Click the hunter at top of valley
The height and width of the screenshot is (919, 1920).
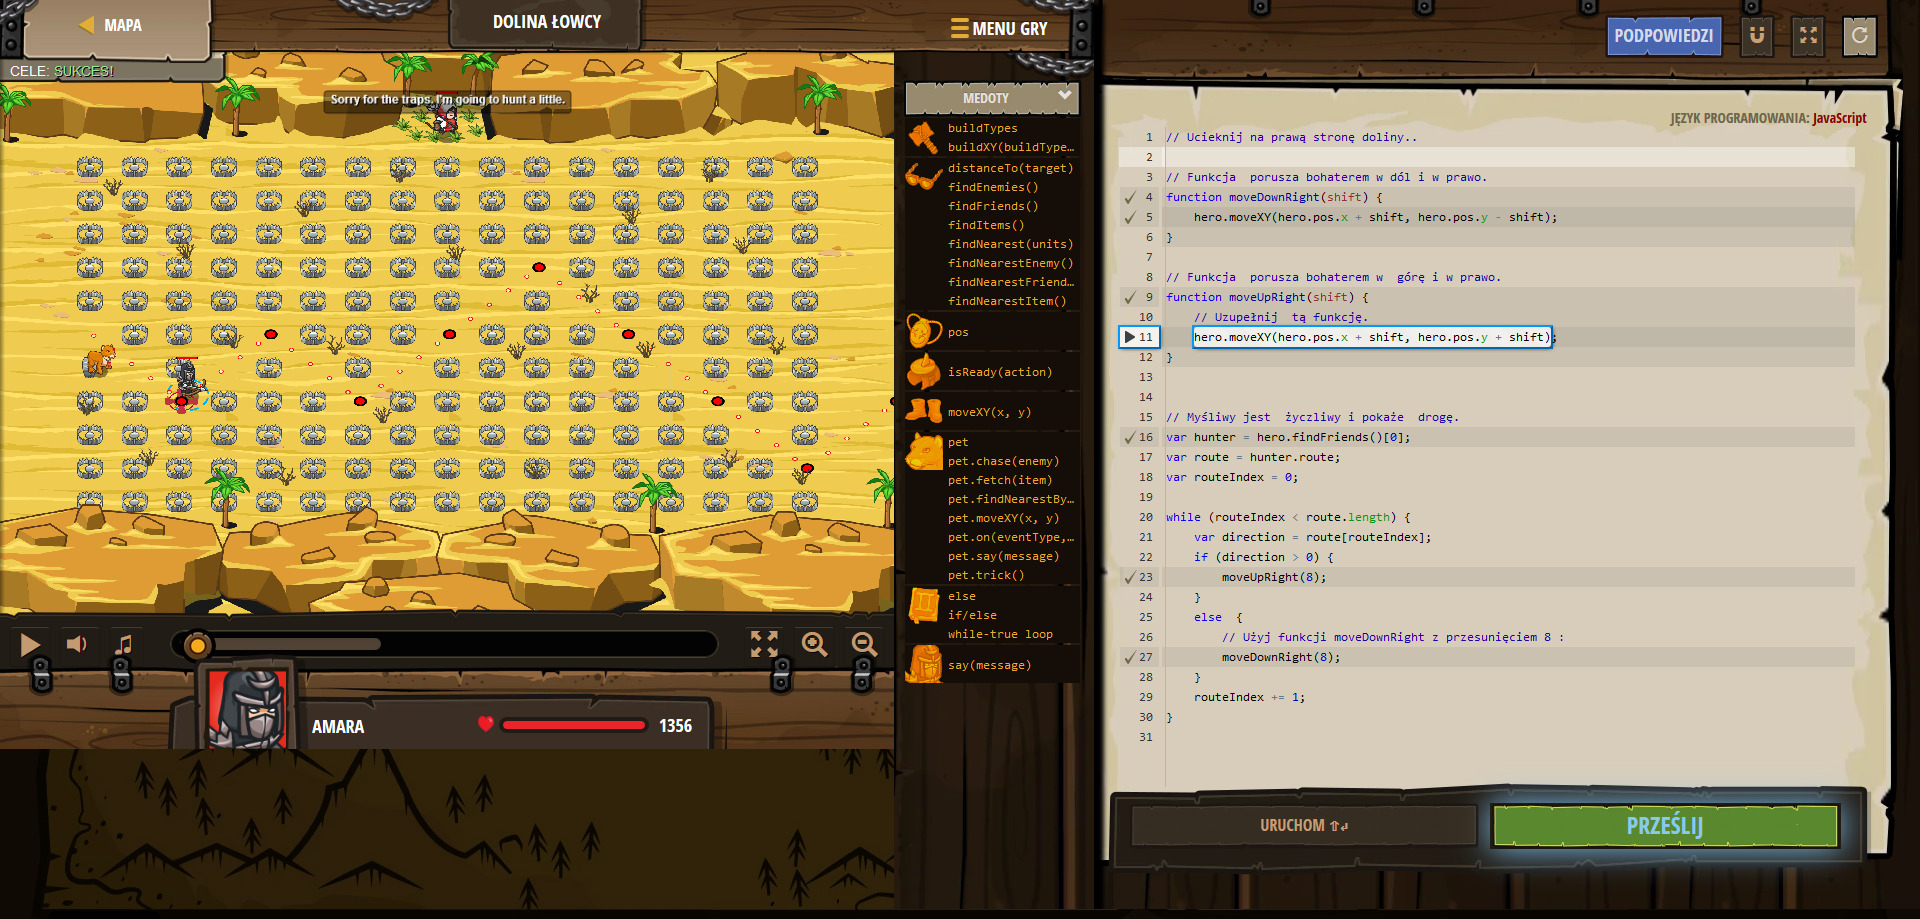click(x=445, y=119)
